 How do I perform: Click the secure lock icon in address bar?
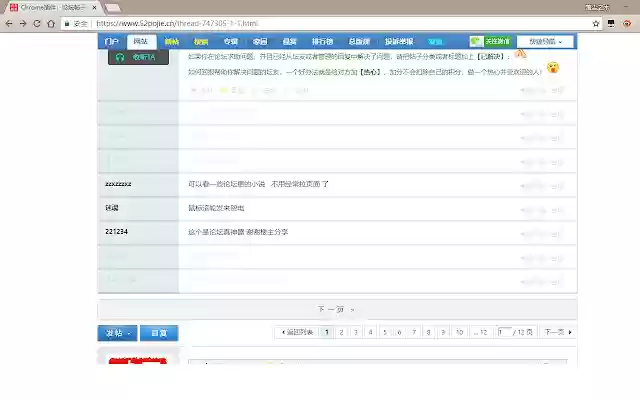(x=67, y=24)
